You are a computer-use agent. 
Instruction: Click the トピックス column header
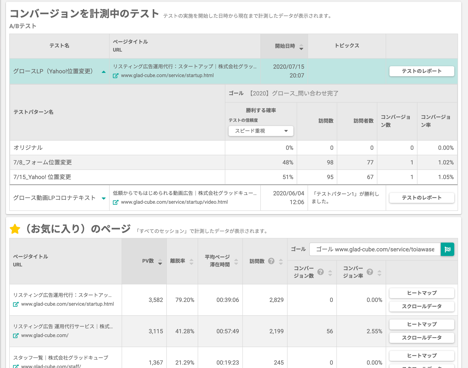347,46
